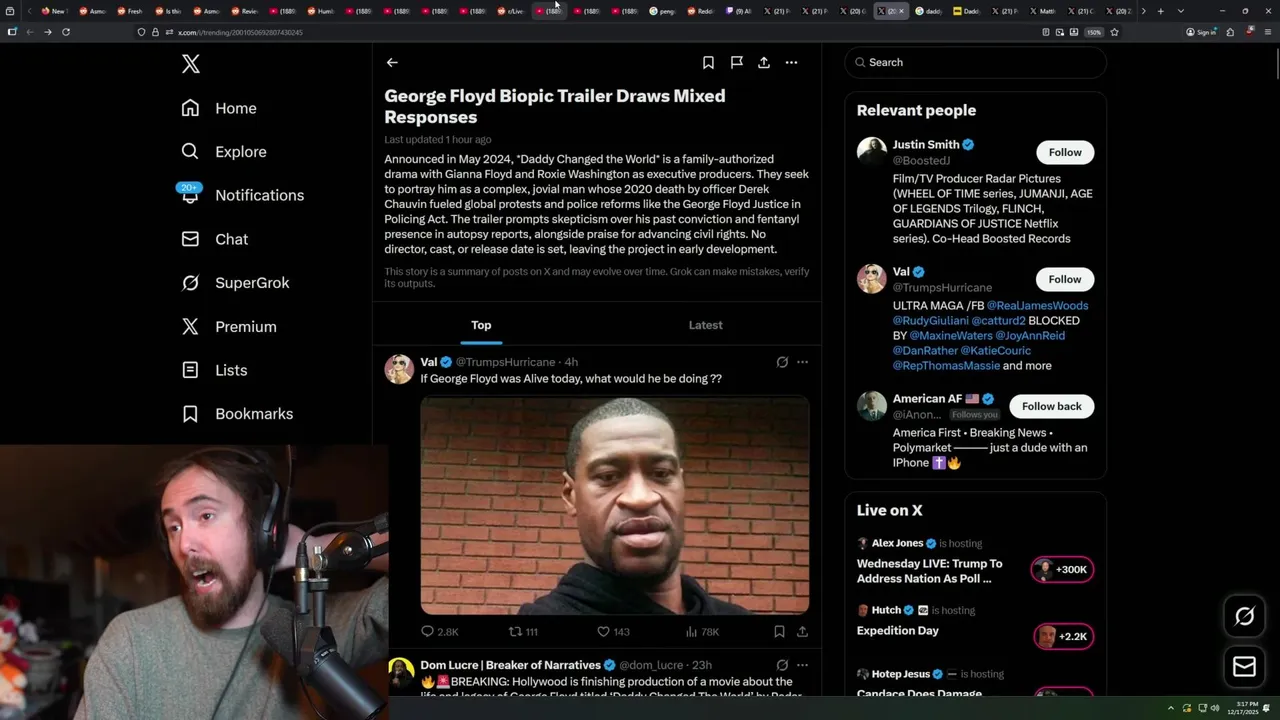Click the back arrow above the story title
This screenshot has height=720, width=1280.
pos(392,62)
